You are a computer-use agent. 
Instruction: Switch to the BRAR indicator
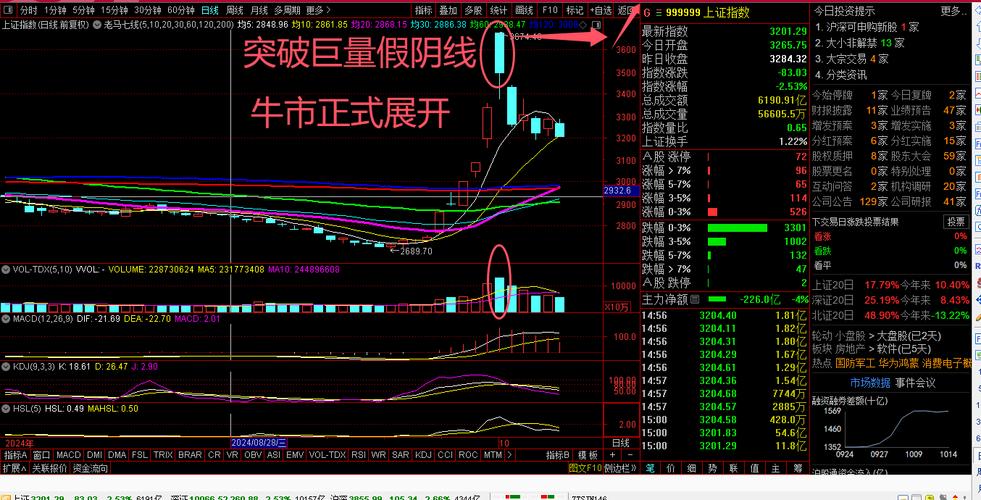pyautogui.click(x=190, y=455)
